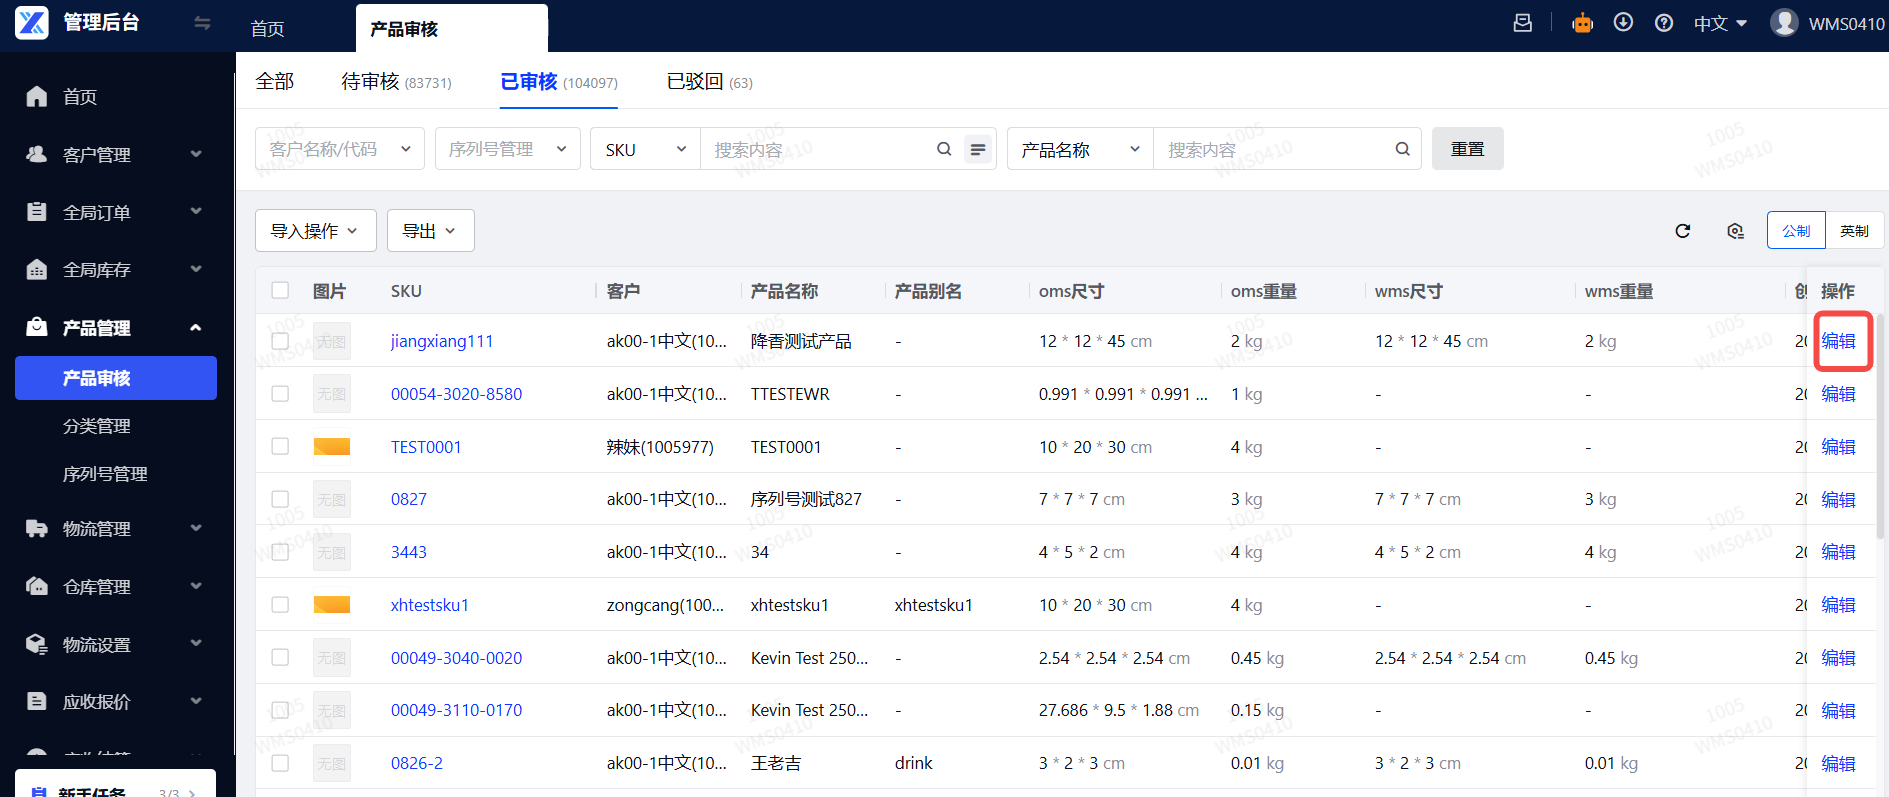This screenshot has width=1889, height=797.
Task: Open the SKU search type dropdown
Action: click(646, 149)
